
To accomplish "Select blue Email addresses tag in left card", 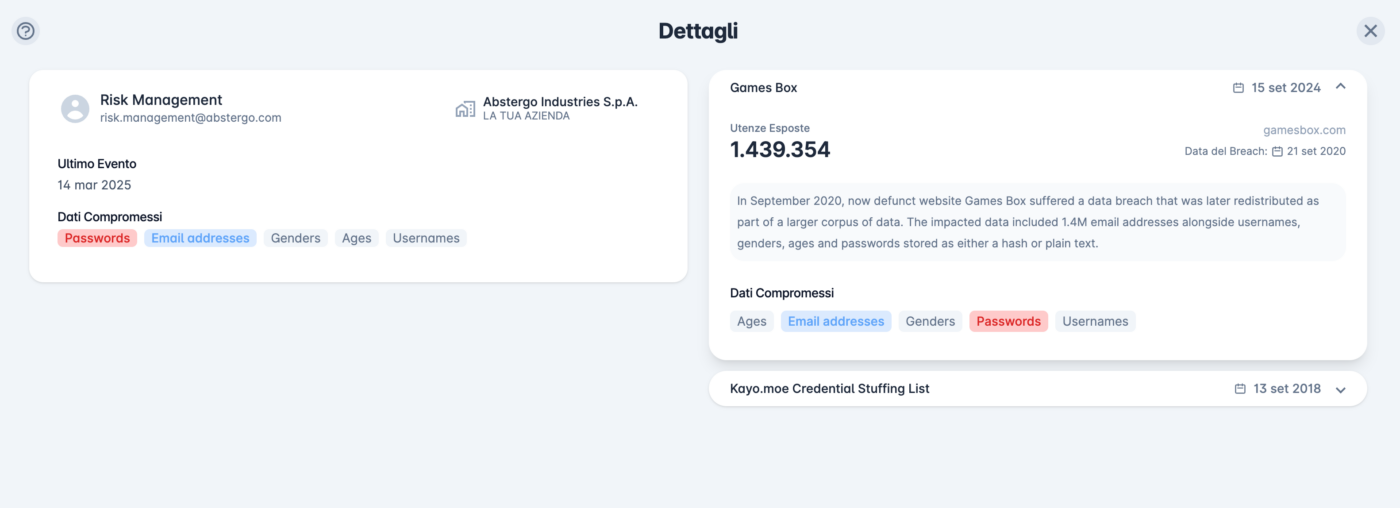I will point(200,238).
